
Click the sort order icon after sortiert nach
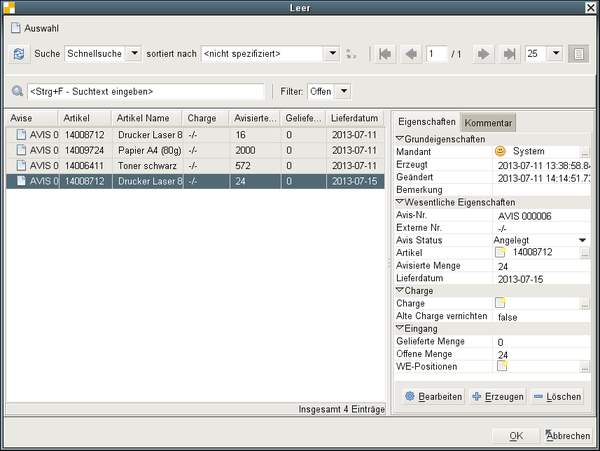click(x=351, y=54)
